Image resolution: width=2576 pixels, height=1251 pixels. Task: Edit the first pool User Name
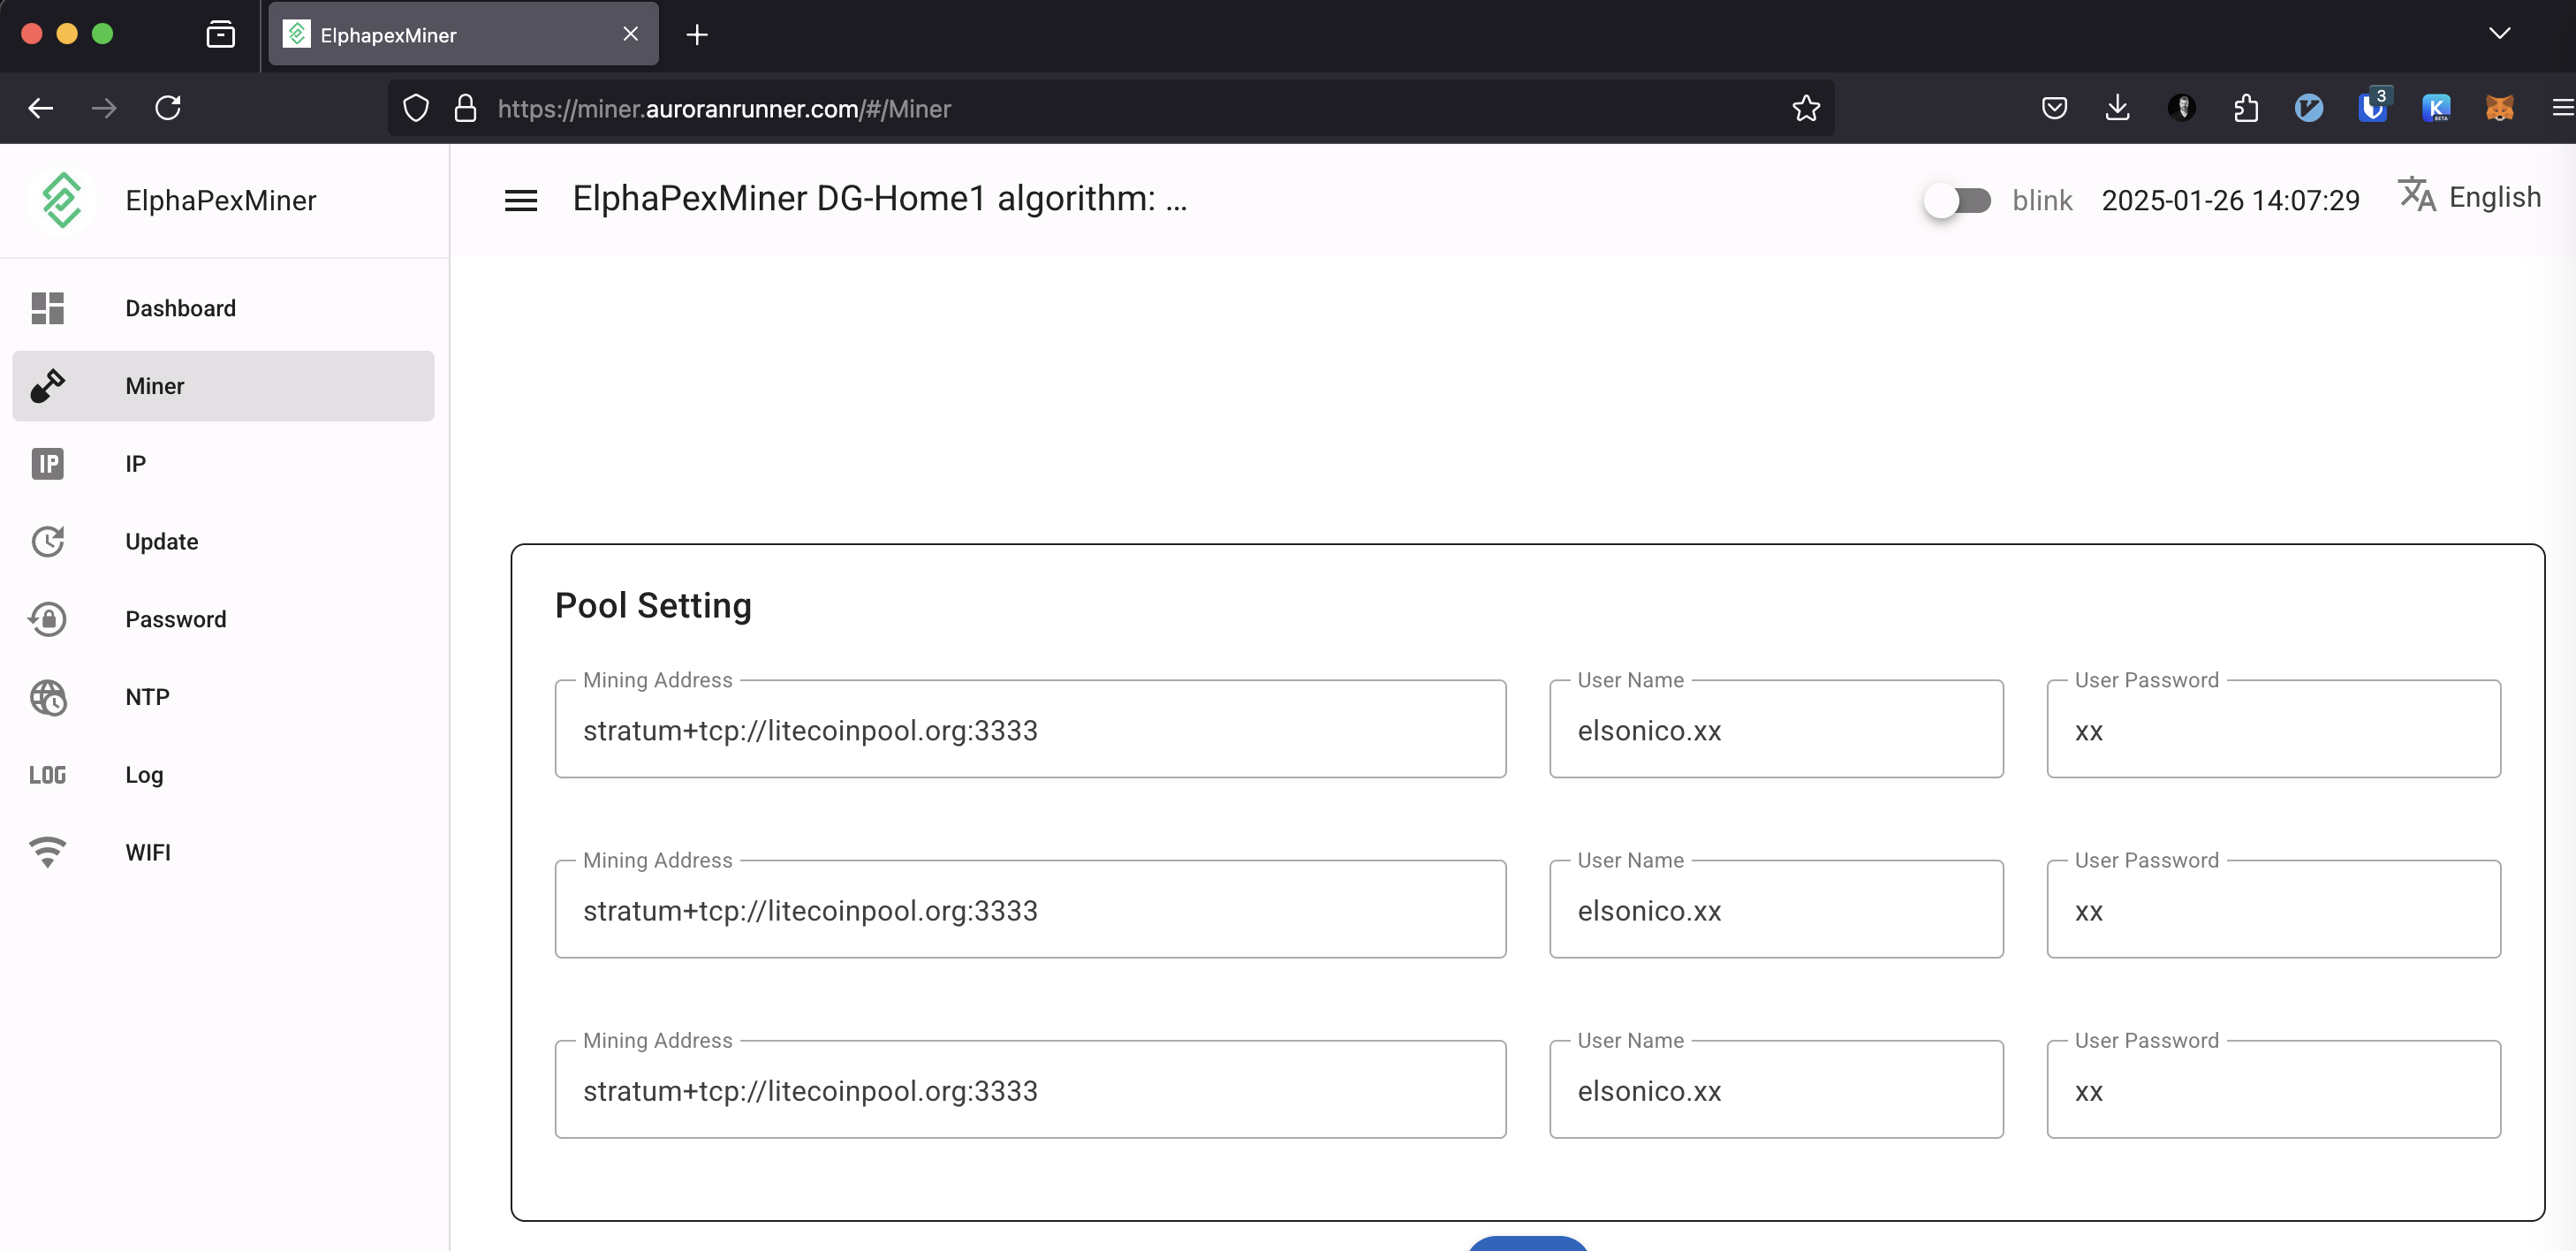pos(1776,730)
